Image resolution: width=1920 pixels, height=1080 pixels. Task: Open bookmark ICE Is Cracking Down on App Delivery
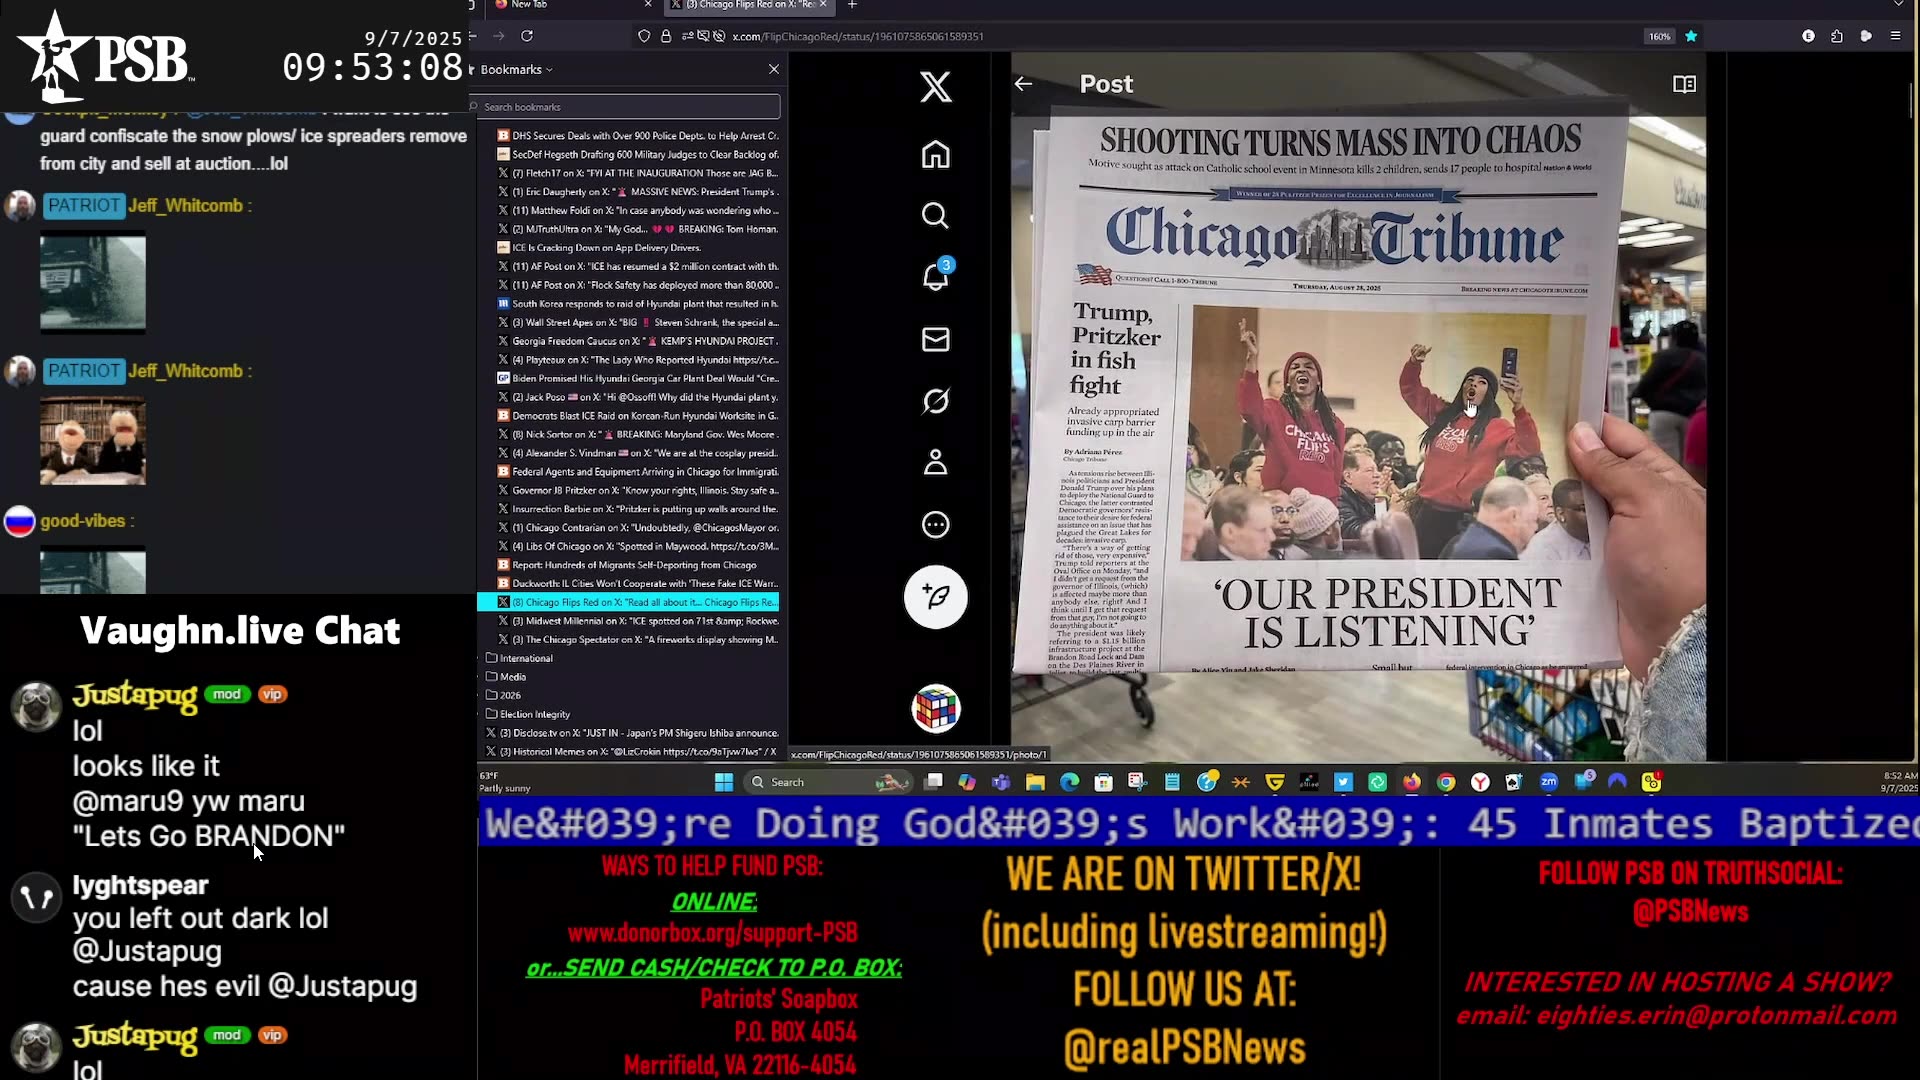click(x=600, y=248)
